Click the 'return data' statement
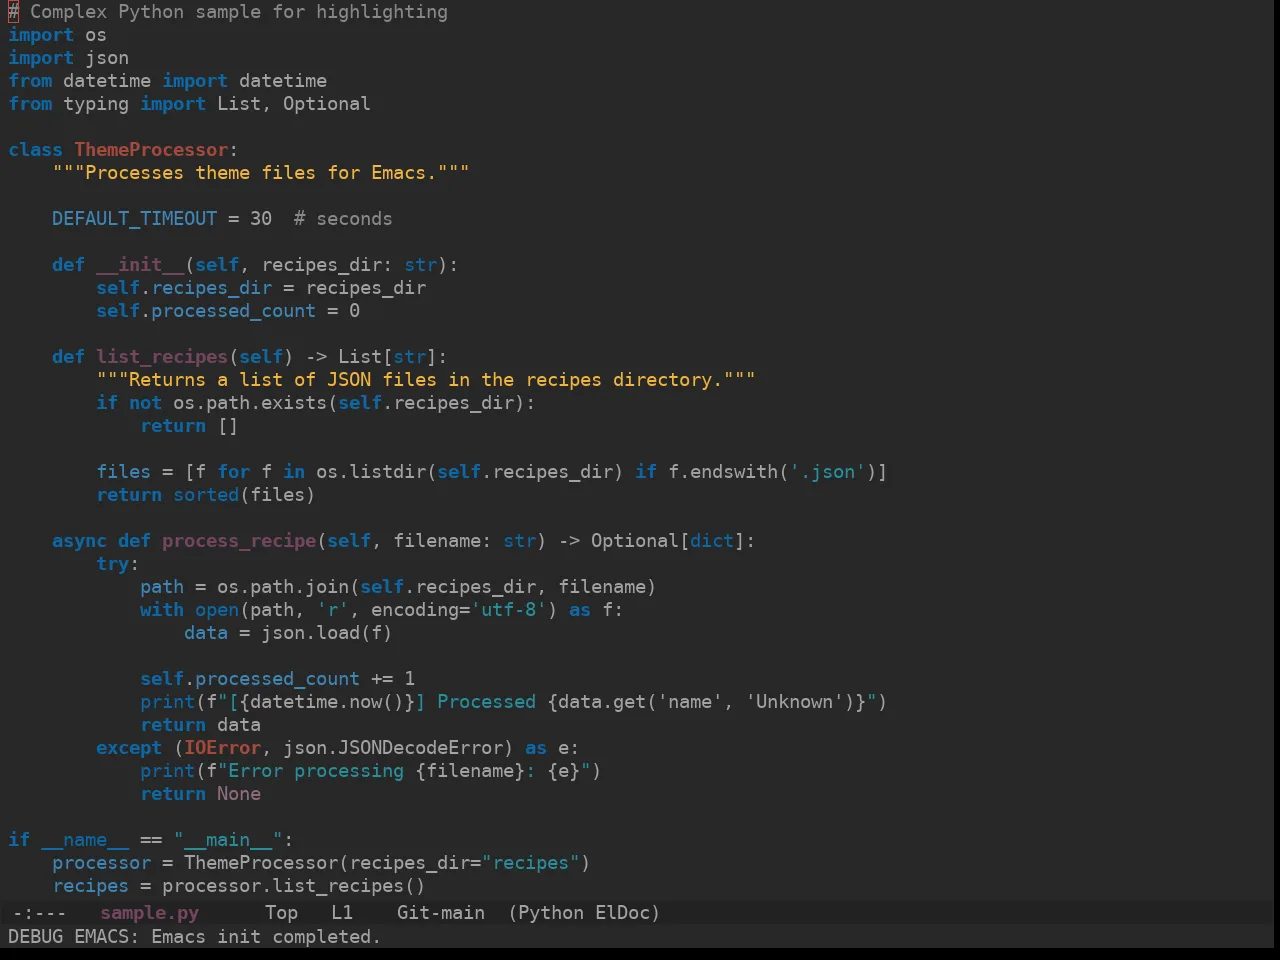1280x960 pixels. 200,724
